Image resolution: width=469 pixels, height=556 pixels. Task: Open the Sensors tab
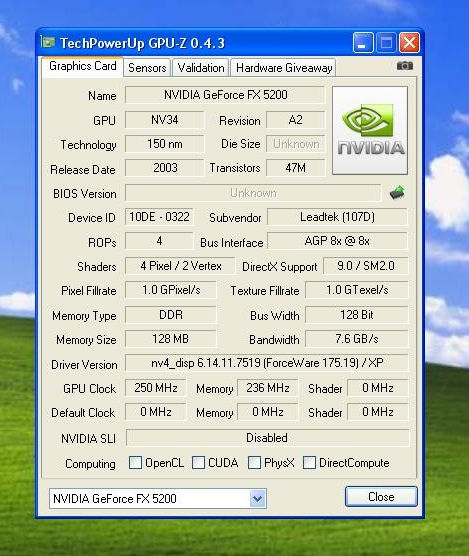coord(147,68)
